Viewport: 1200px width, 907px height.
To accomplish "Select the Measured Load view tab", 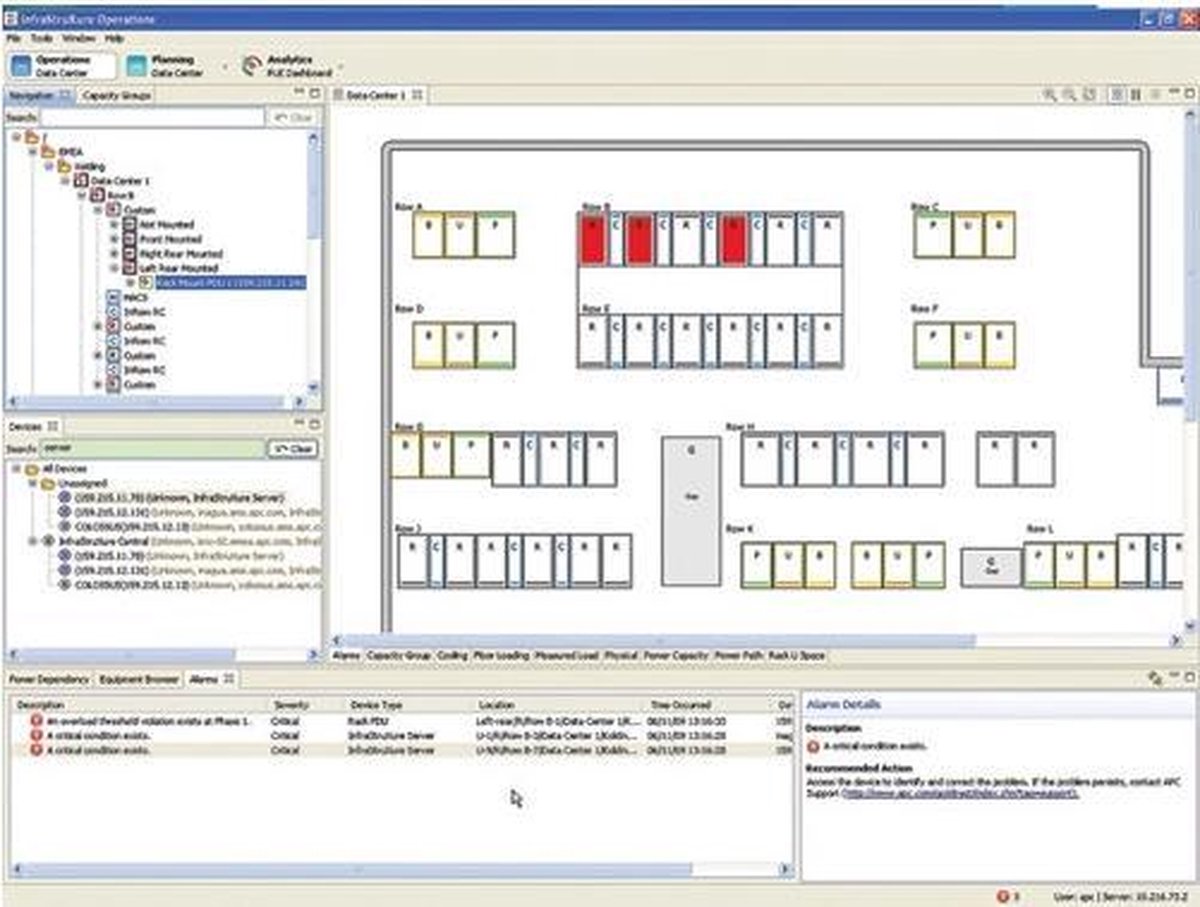I will pyautogui.click(x=567, y=655).
